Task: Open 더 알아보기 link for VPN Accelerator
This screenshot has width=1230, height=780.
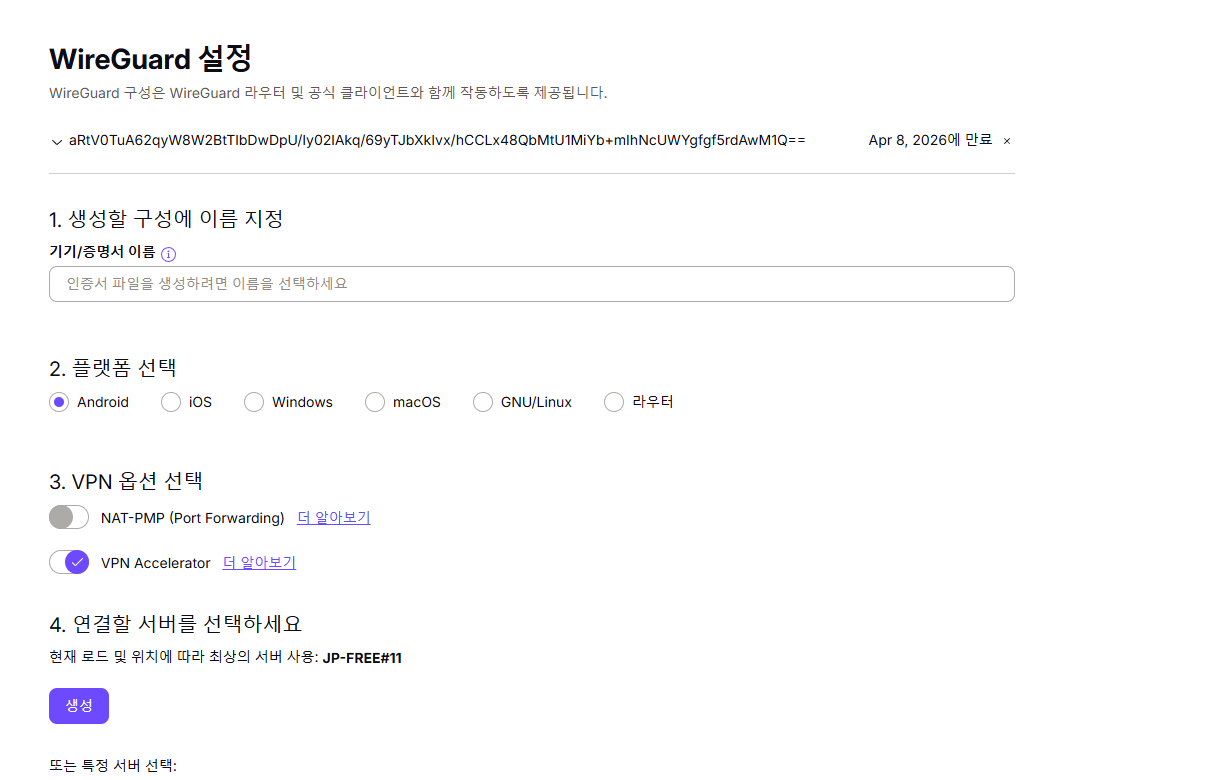Action: [259, 562]
